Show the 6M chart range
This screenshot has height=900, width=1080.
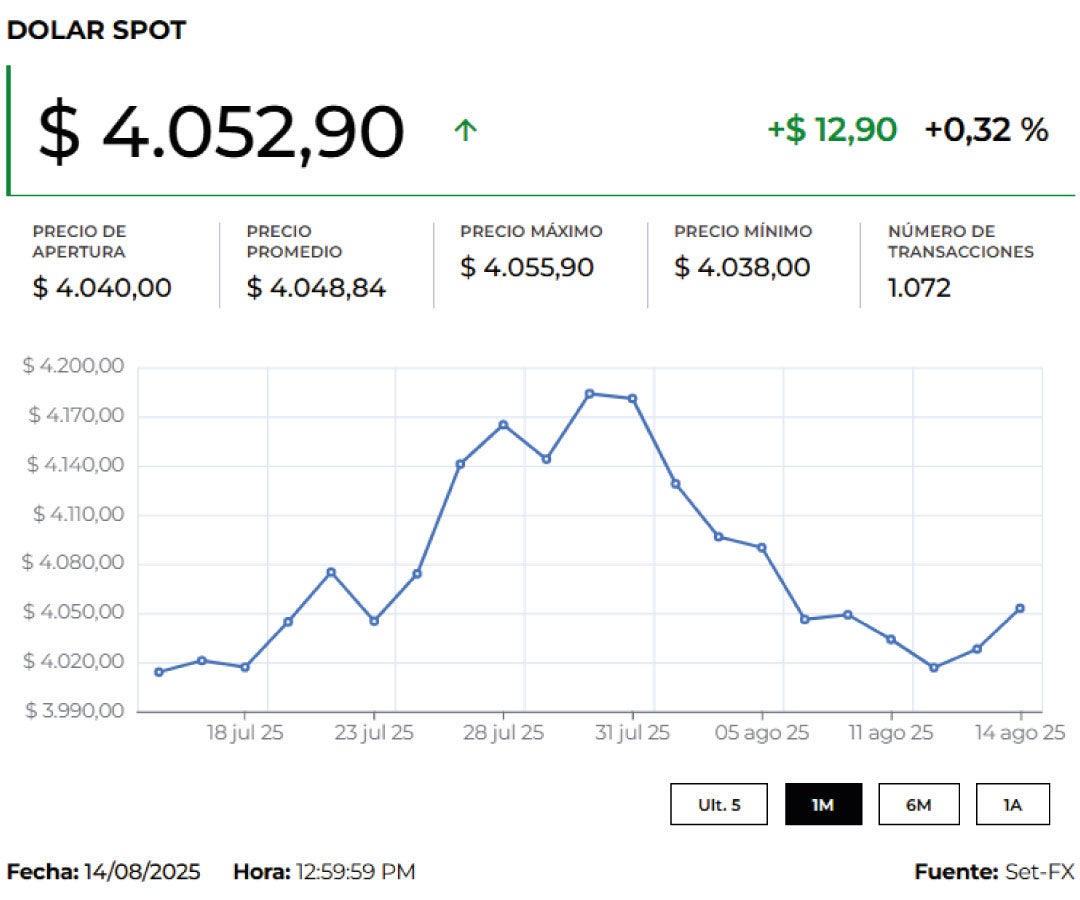pyautogui.click(x=918, y=804)
